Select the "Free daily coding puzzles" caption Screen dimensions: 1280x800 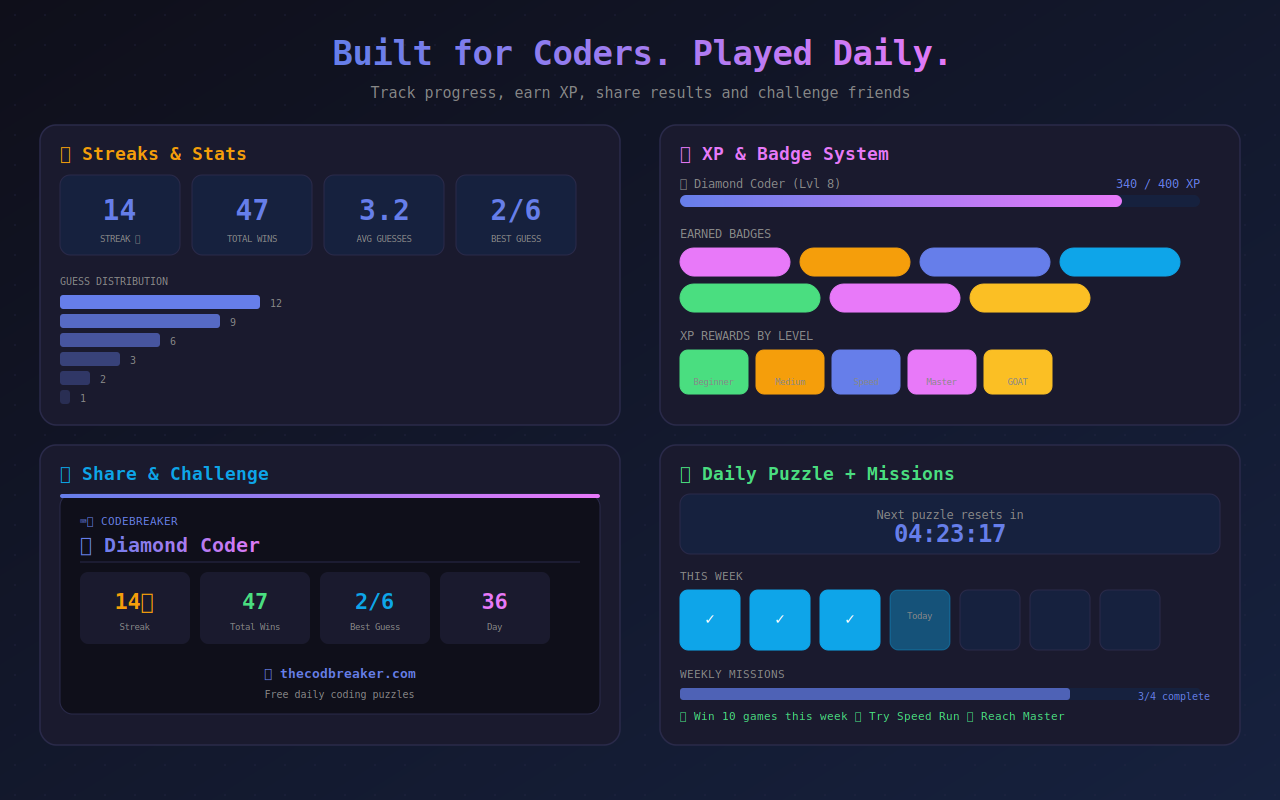click(x=340, y=694)
